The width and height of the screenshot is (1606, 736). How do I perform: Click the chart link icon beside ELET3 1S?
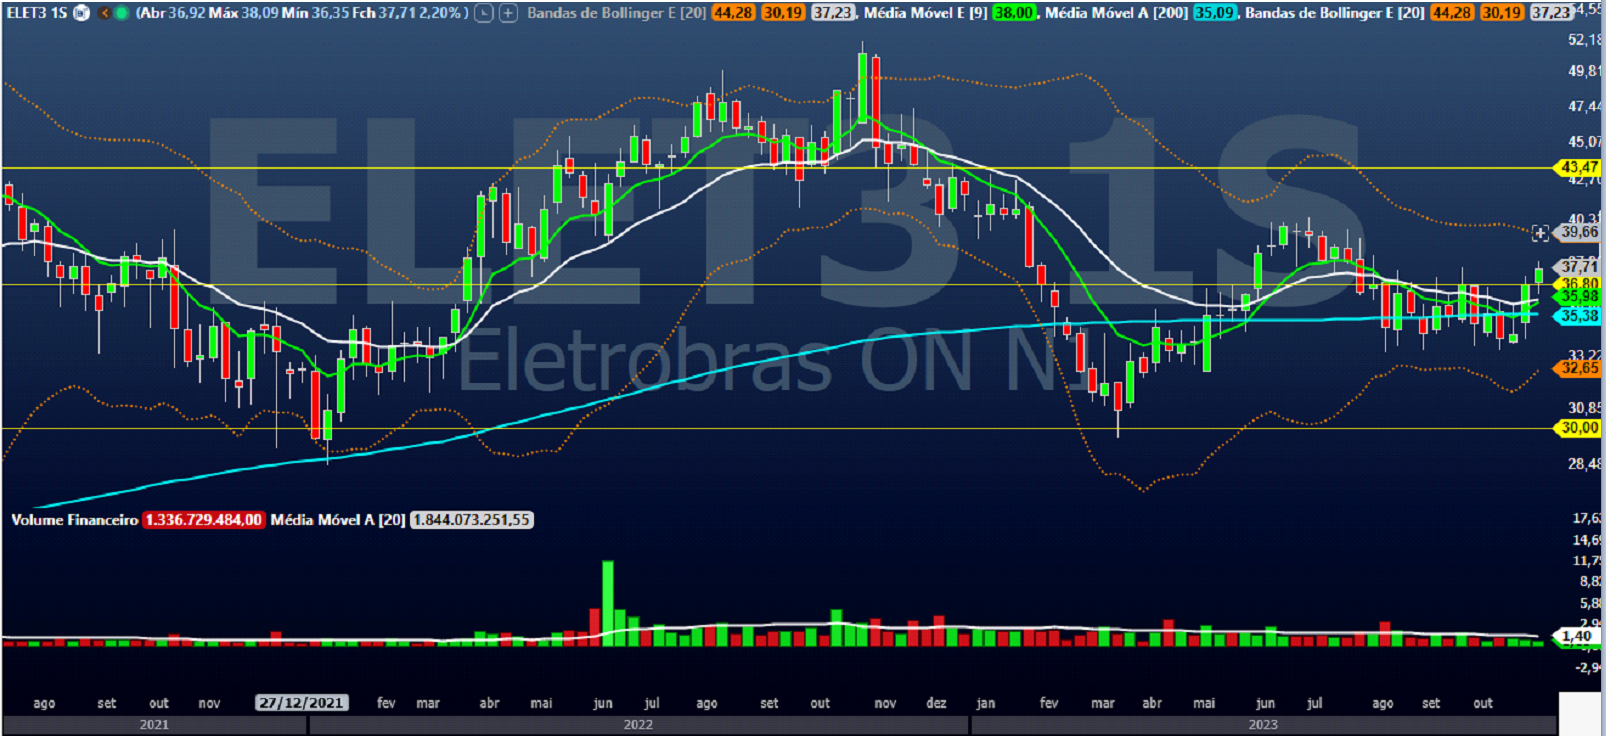point(81,13)
